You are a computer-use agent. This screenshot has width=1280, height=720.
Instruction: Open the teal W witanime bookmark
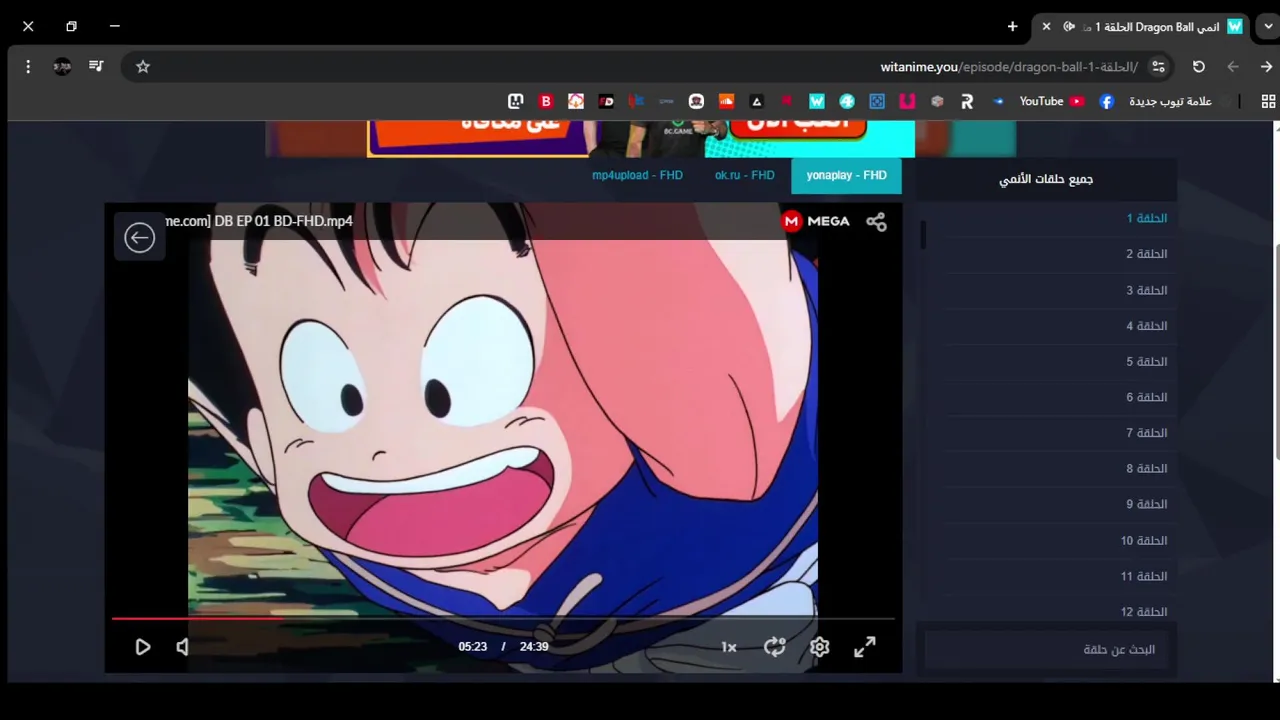(817, 101)
